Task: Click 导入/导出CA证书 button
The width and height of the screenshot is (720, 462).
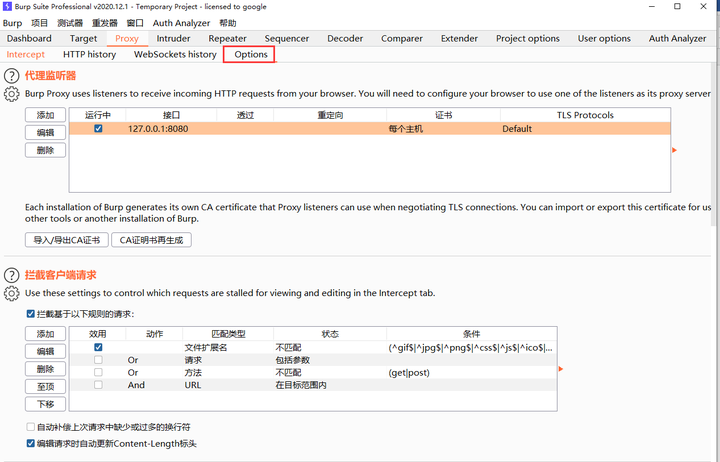Action: (x=67, y=240)
